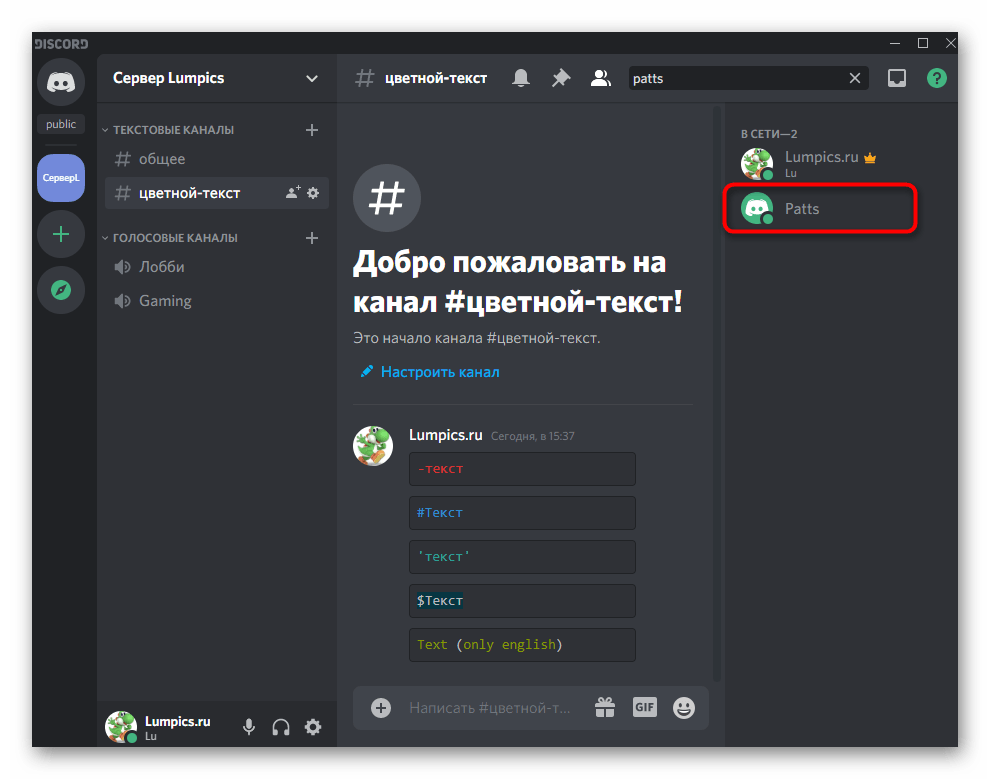Click the цветной-текст channel title in header

[436, 78]
